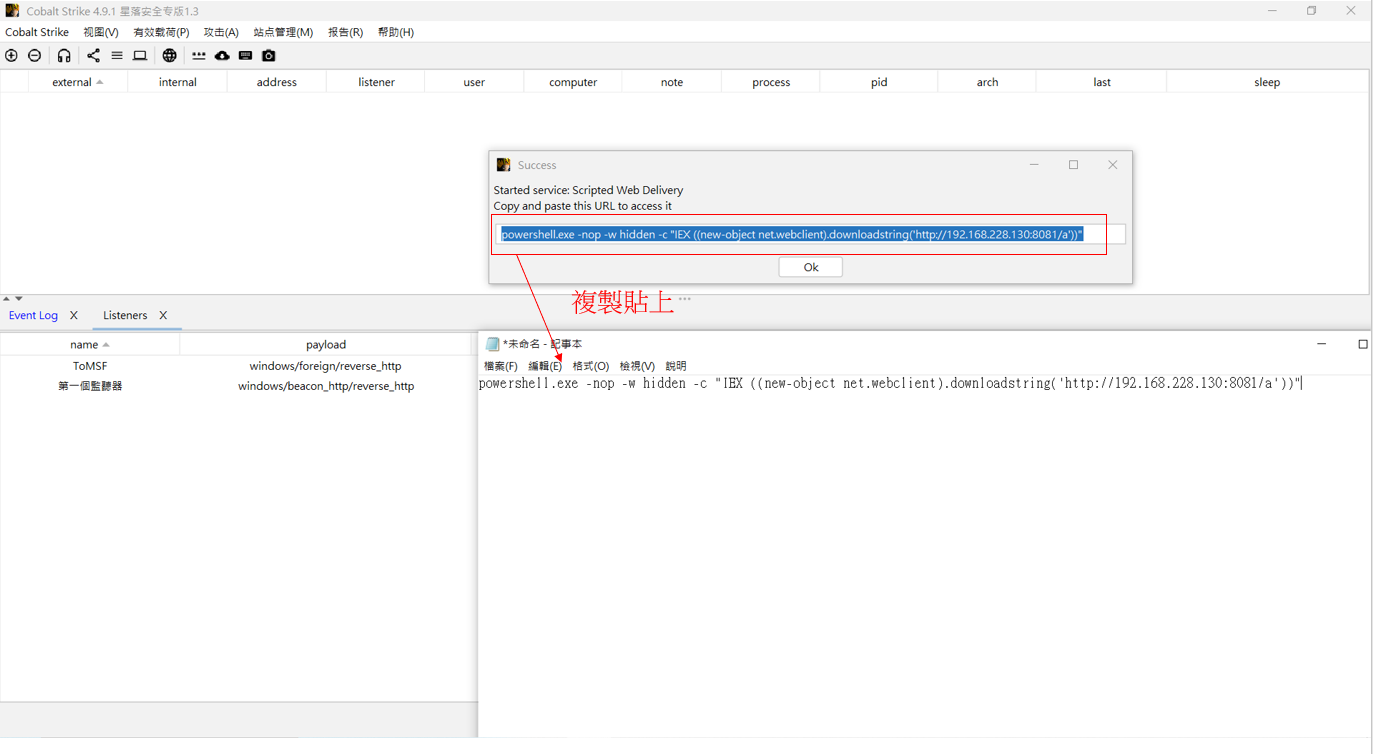Sort sessions by process column
Screen dimensions: 1373x754
pos(771,82)
